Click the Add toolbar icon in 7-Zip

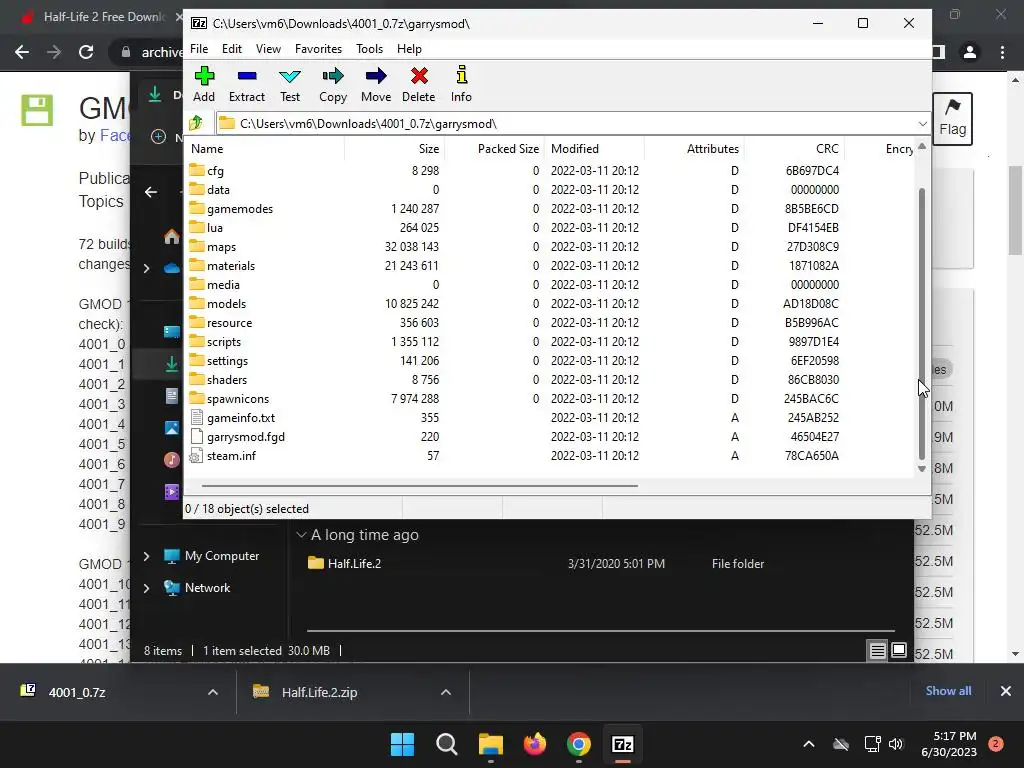204,84
